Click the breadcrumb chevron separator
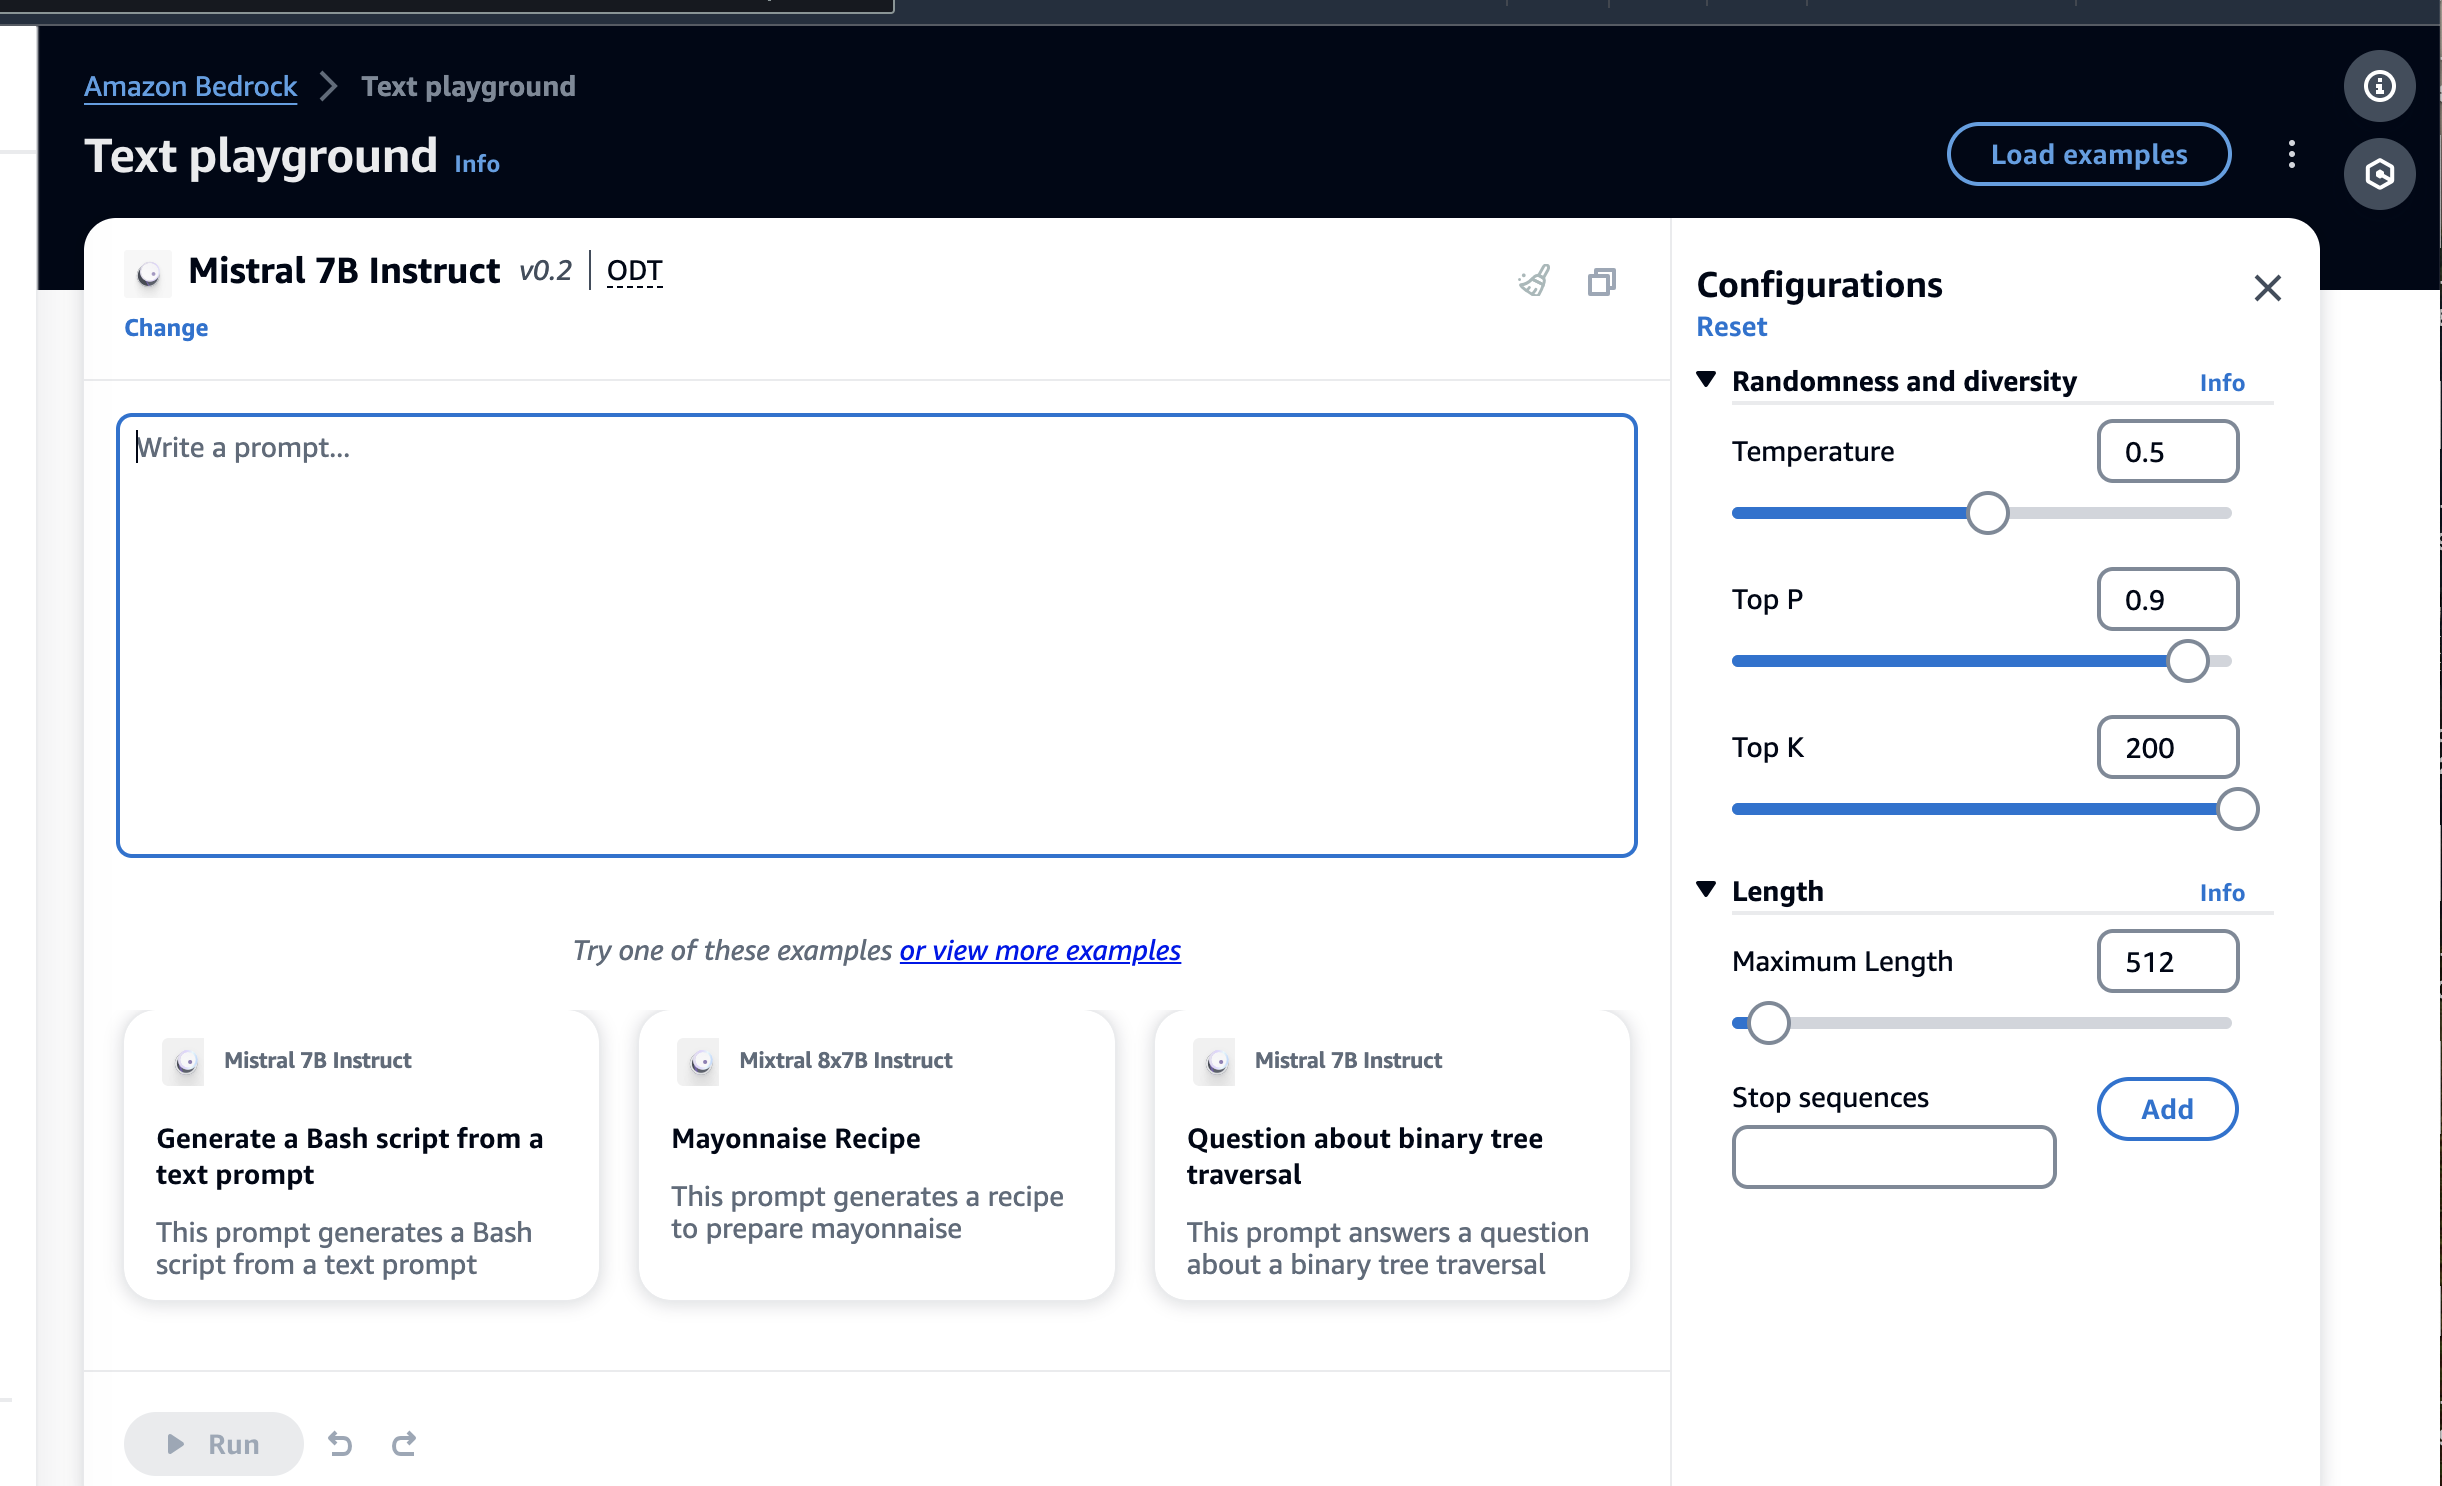The width and height of the screenshot is (2442, 1486). (x=328, y=86)
